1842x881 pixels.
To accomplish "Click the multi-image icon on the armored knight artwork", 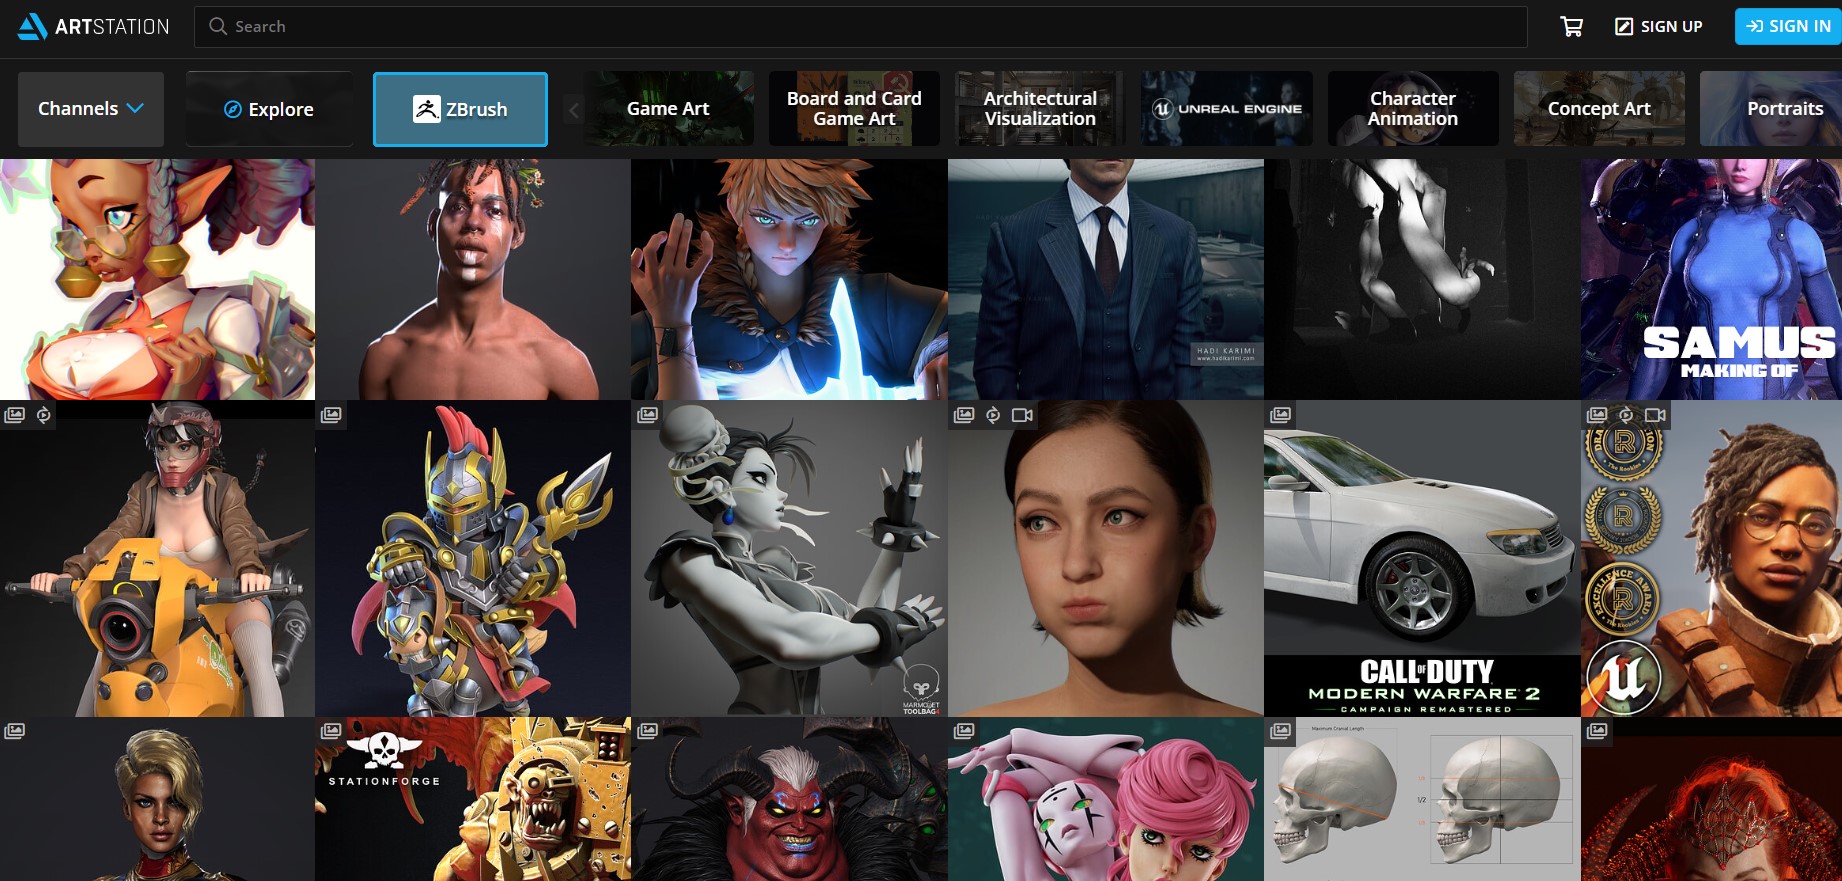I will [x=331, y=415].
